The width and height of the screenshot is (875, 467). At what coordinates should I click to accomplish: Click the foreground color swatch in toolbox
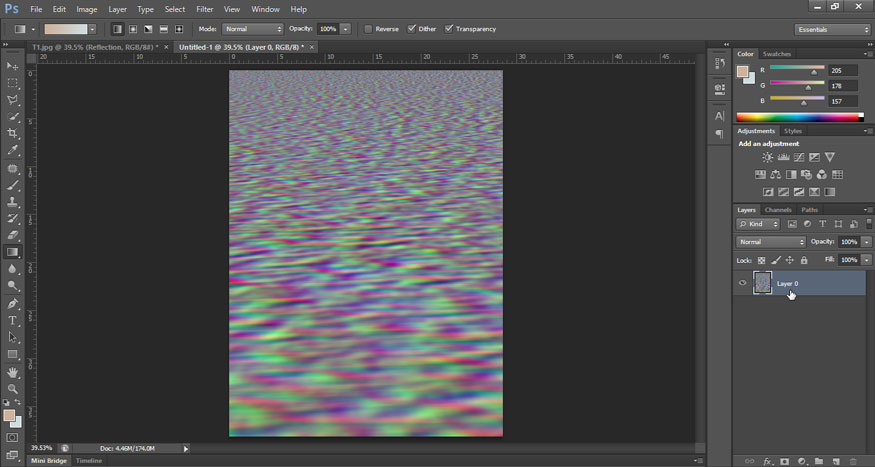click(x=10, y=414)
